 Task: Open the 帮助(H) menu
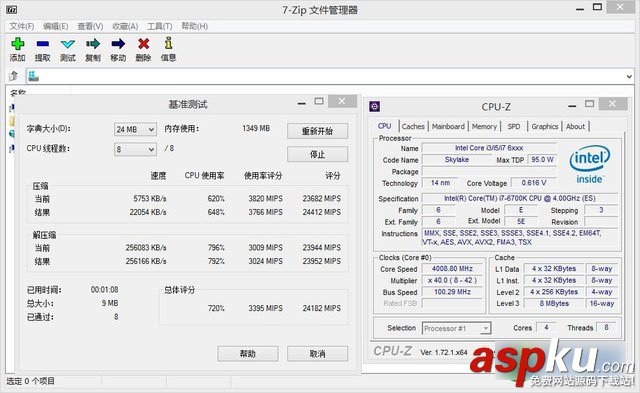pos(195,26)
